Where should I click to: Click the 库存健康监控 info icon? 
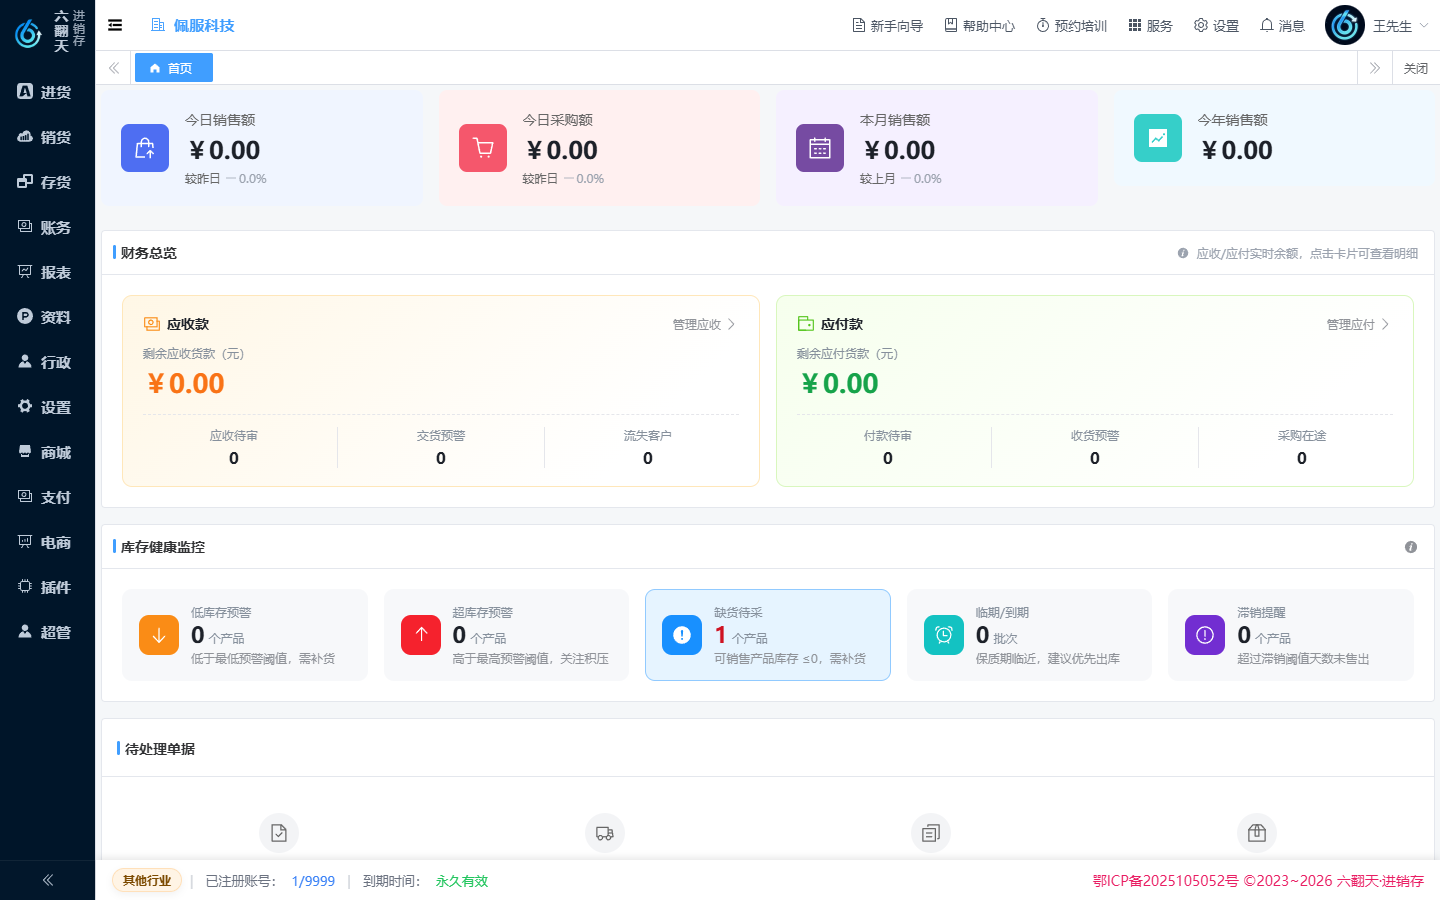1411,547
